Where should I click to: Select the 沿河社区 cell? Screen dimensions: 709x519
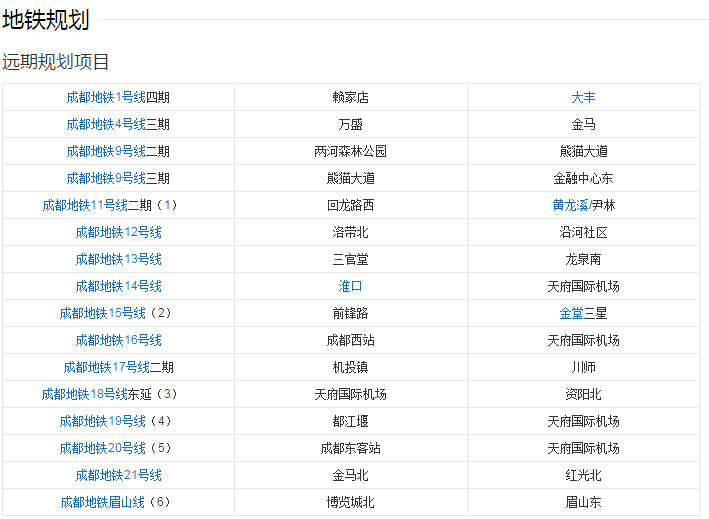[583, 232]
